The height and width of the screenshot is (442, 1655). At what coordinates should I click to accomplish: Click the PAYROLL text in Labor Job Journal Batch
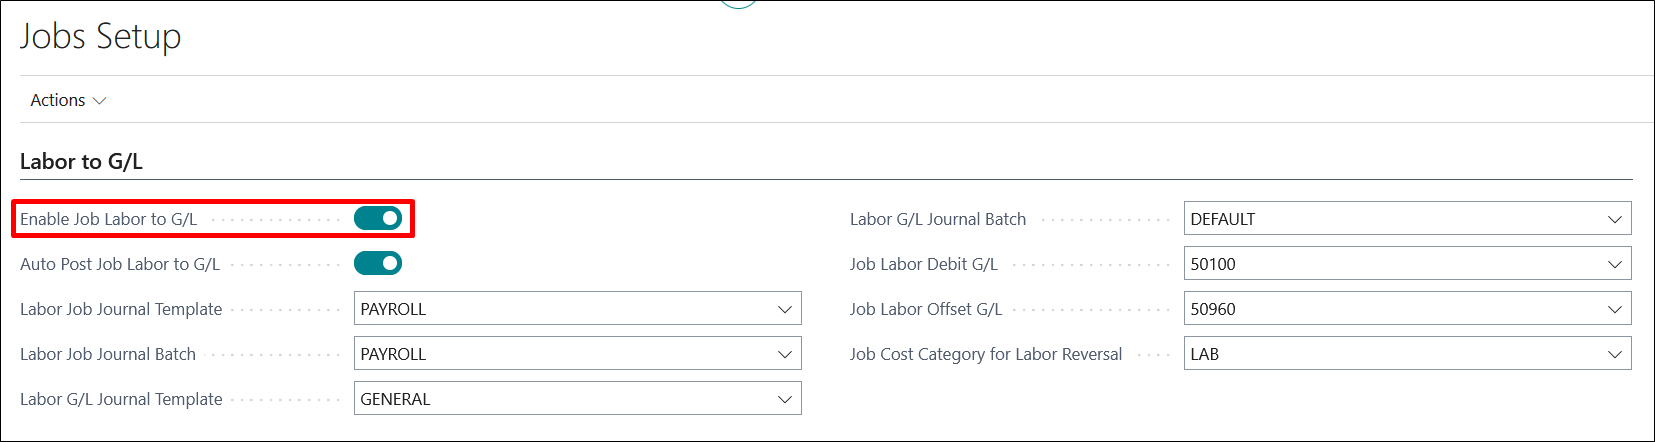tap(394, 354)
